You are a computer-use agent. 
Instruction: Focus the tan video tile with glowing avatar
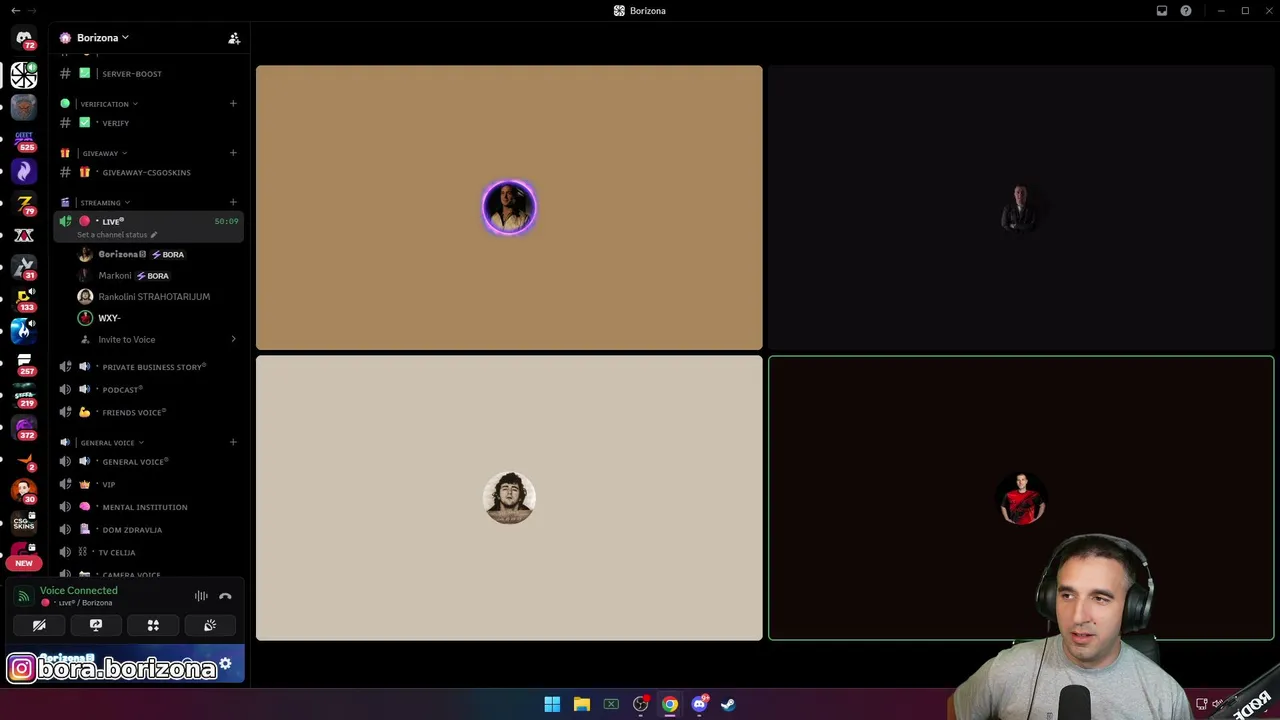[x=509, y=208]
